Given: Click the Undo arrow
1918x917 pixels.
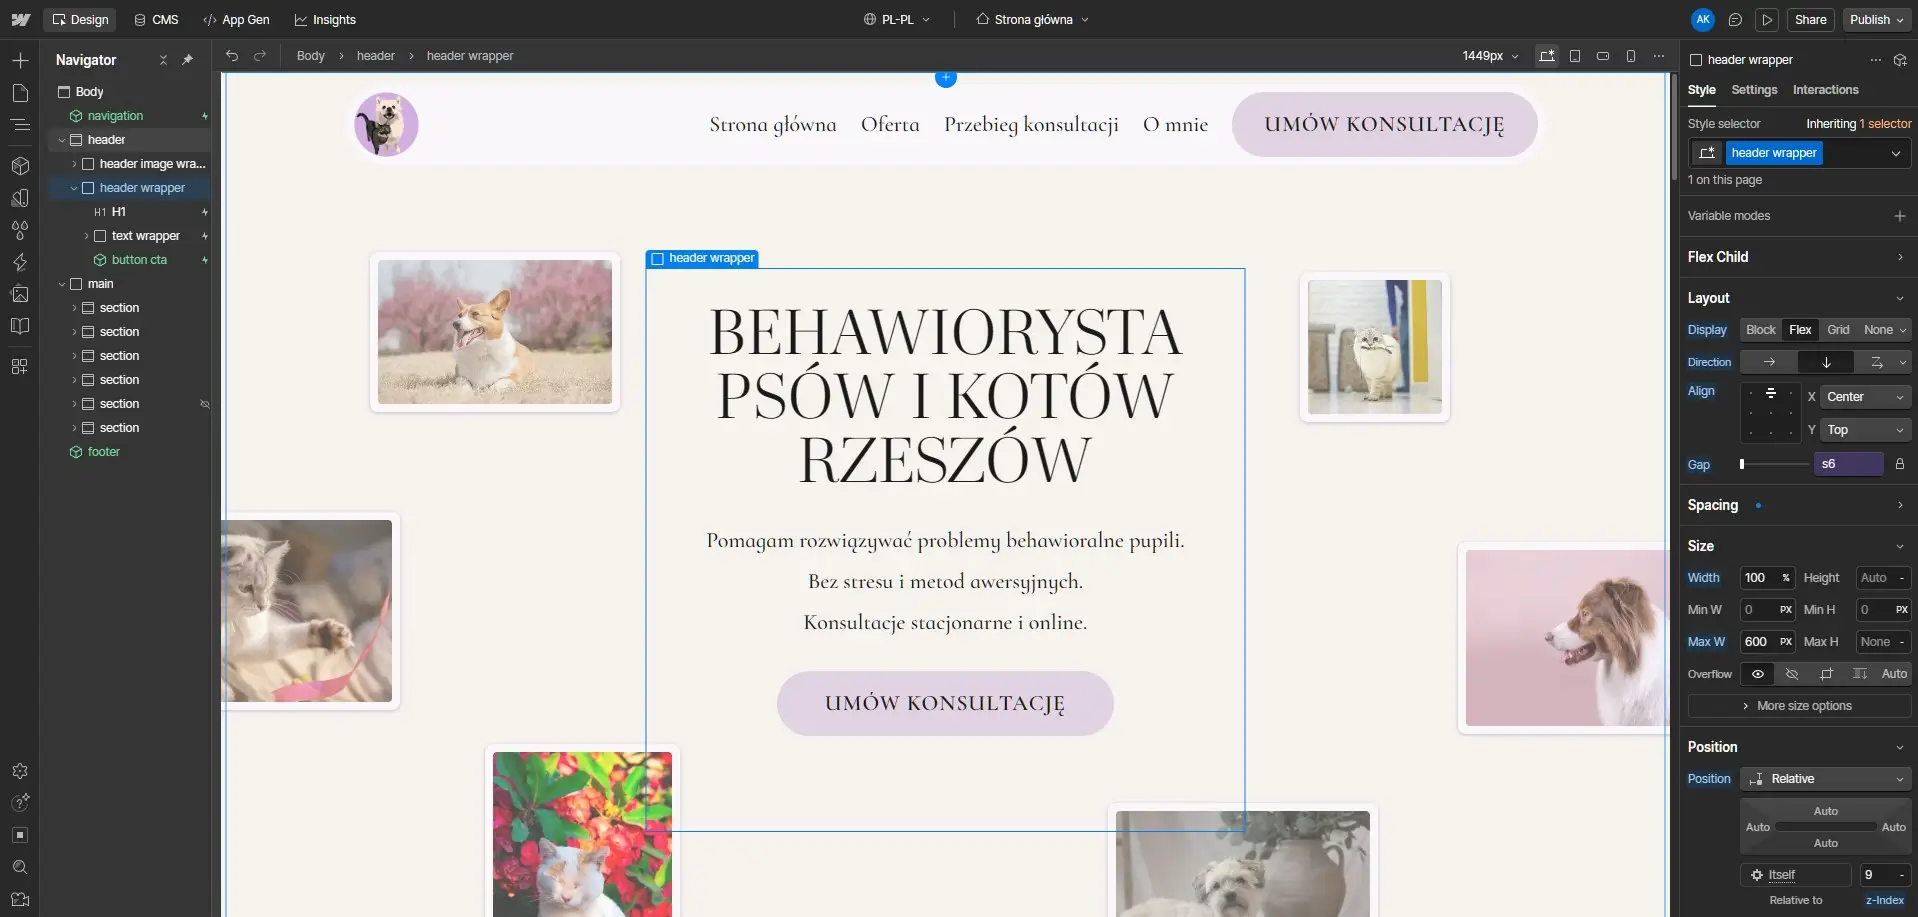Looking at the screenshot, I should point(232,56).
